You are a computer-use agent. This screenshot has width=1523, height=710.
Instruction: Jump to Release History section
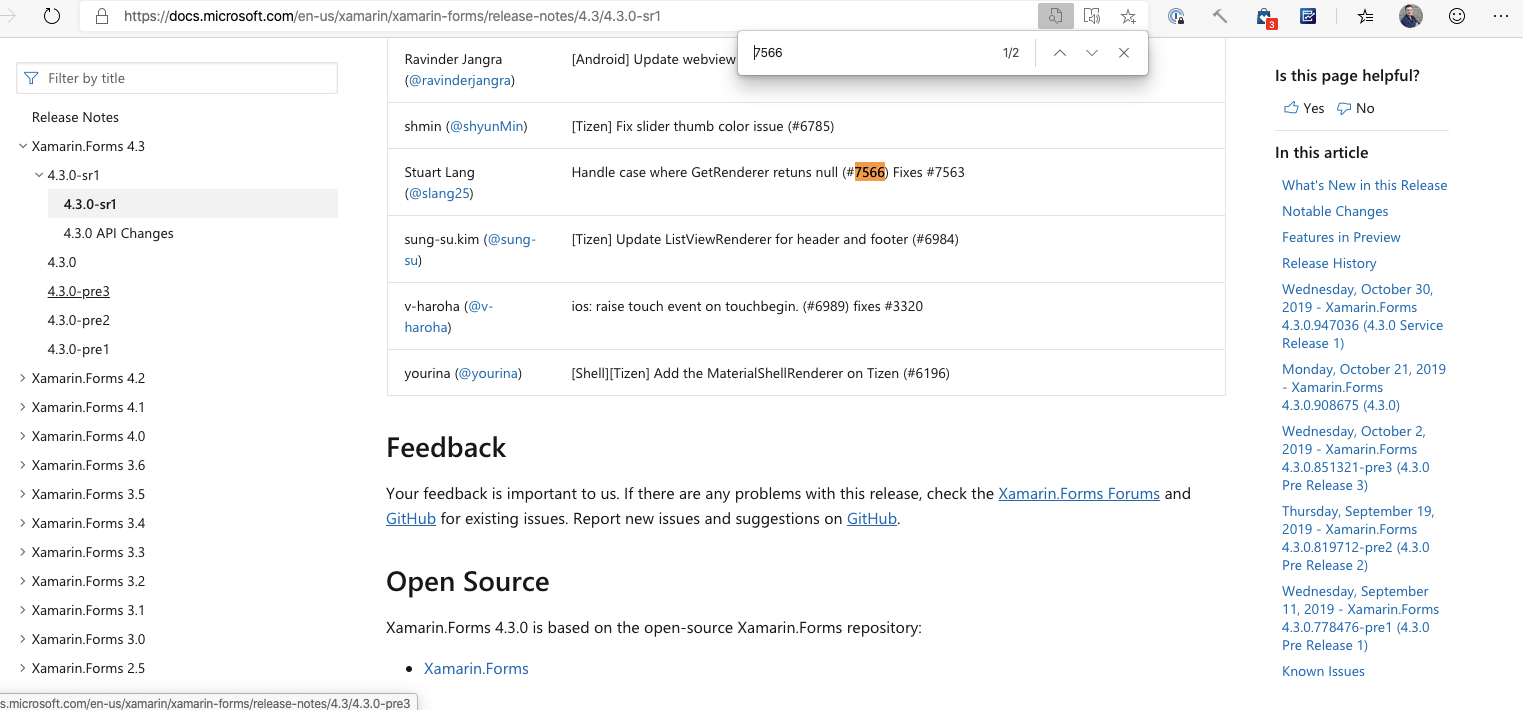1329,263
